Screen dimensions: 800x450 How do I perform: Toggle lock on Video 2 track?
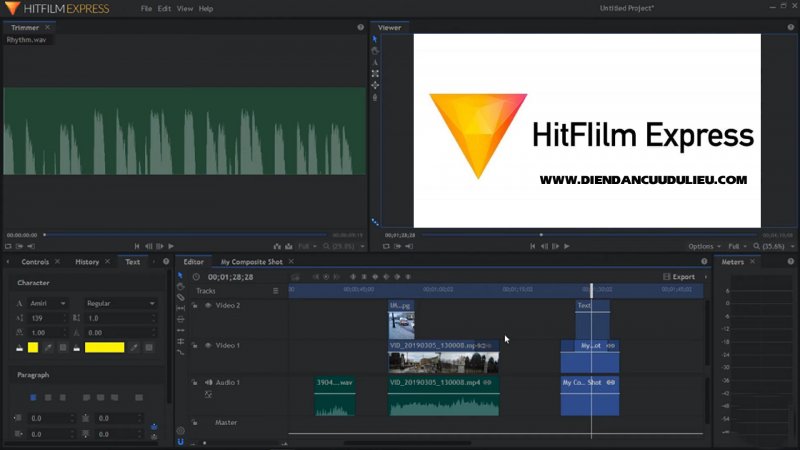click(194, 305)
